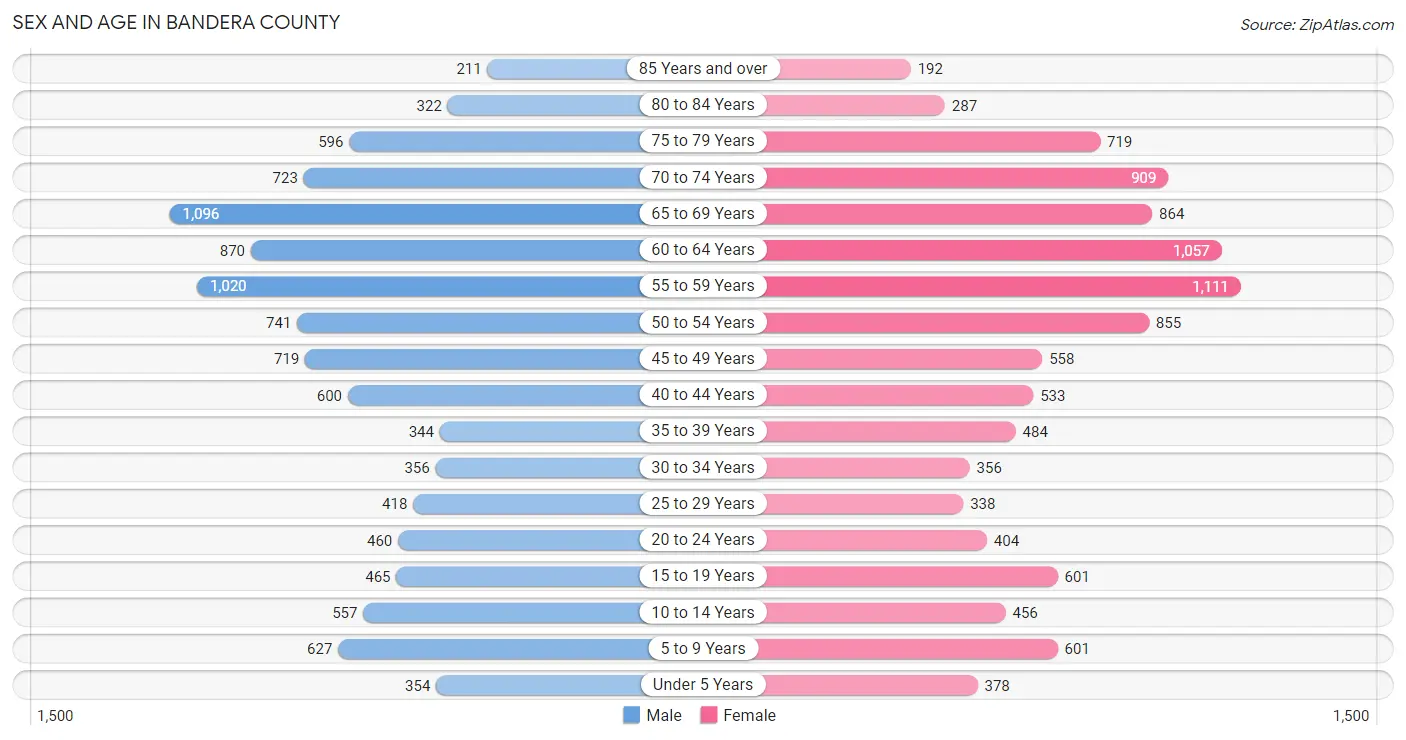Click the 85 Years and over label
Image resolution: width=1406 pixels, height=740 pixels.
(703, 68)
